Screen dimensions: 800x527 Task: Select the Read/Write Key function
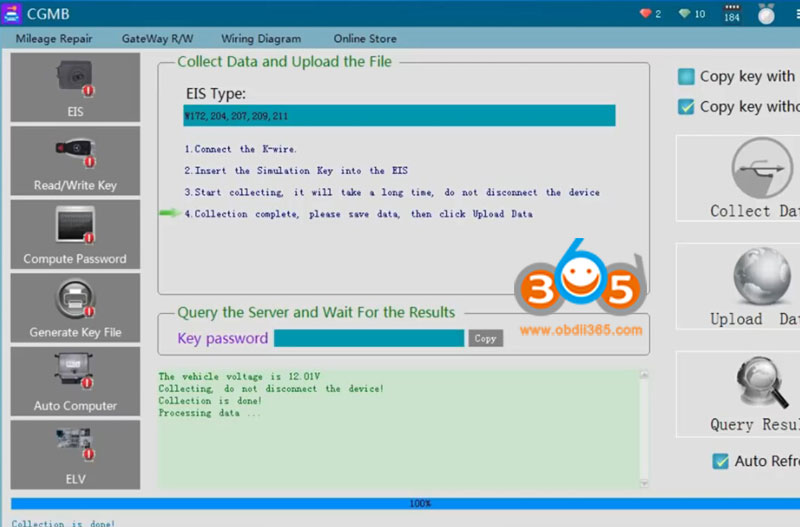coord(75,161)
